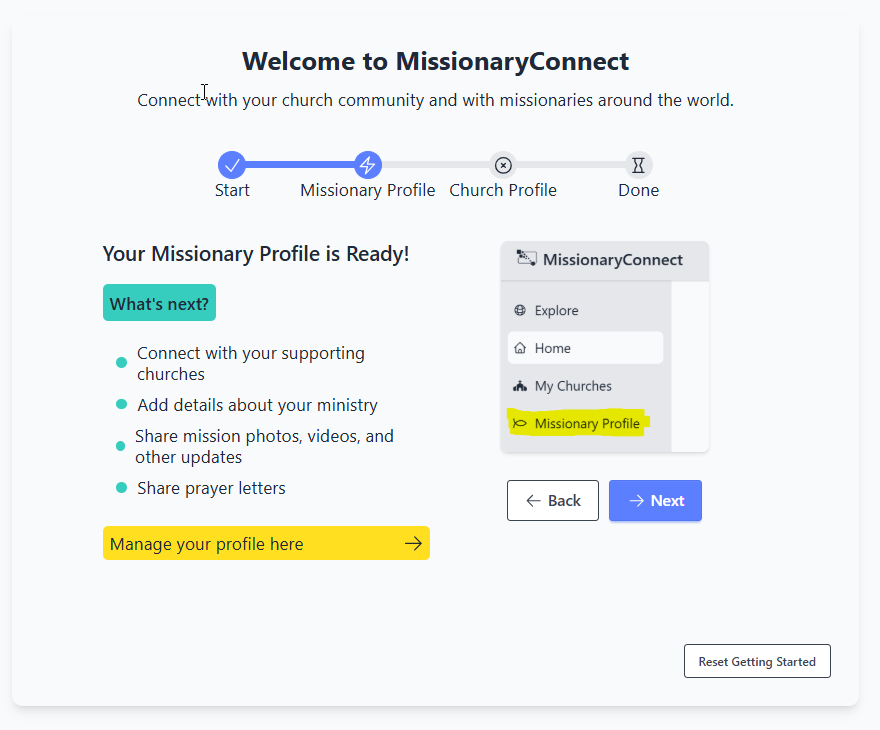Image resolution: width=880 pixels, height=730 pixels.
Task: Click Reset Getting Started button
Action: pos(757,661)
